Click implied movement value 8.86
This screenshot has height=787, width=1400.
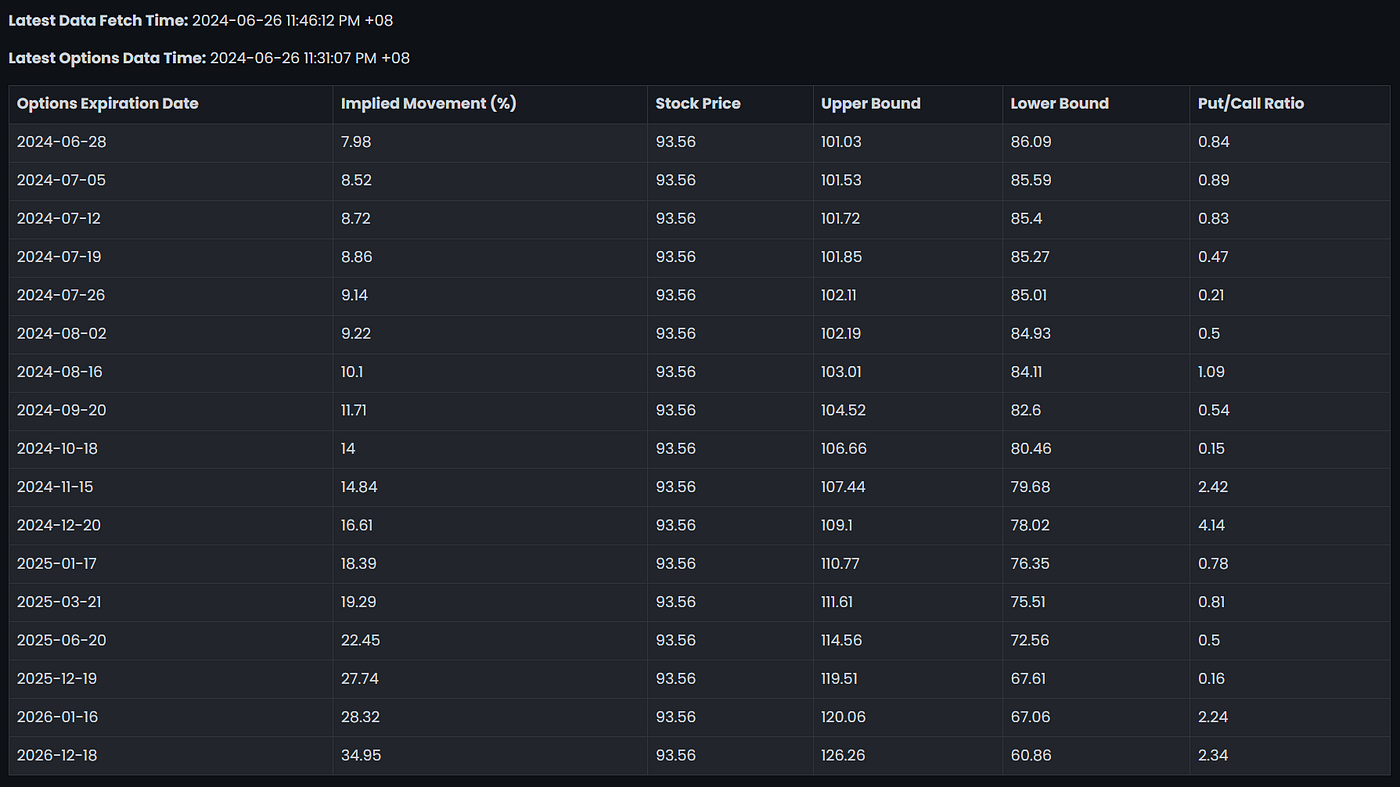pos(357,257)
